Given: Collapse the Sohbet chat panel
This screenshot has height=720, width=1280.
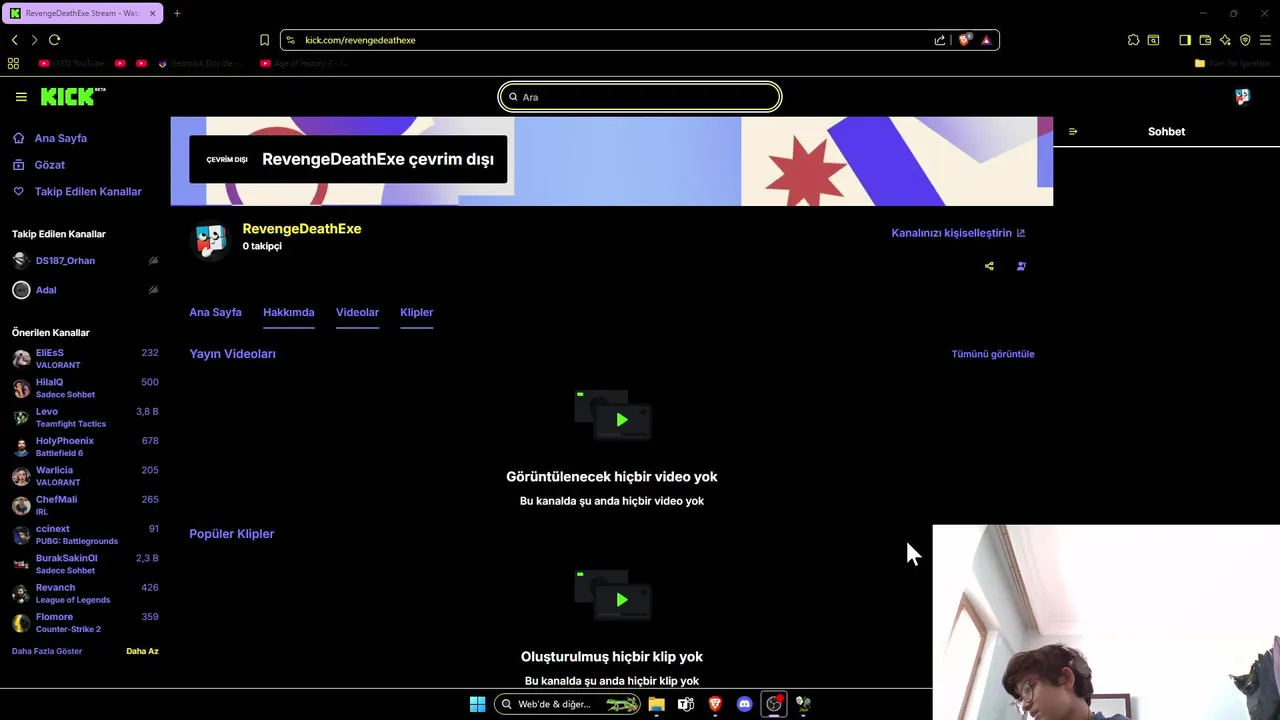Looking at the screenshot, I should pyautogui.click(x=1073, y=132).
